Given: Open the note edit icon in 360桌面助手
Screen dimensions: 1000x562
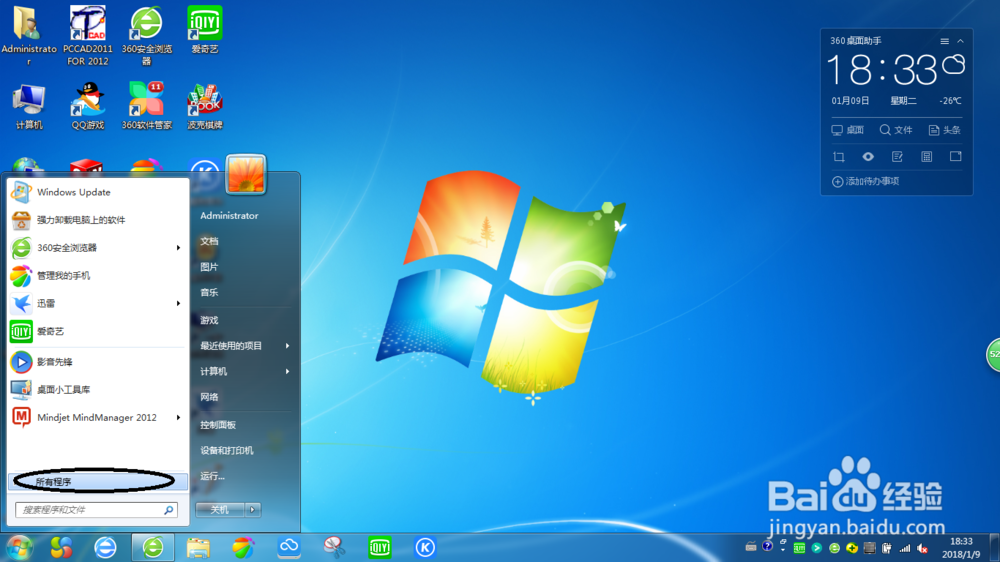Looking at the screenshot, I should point(897,157).
